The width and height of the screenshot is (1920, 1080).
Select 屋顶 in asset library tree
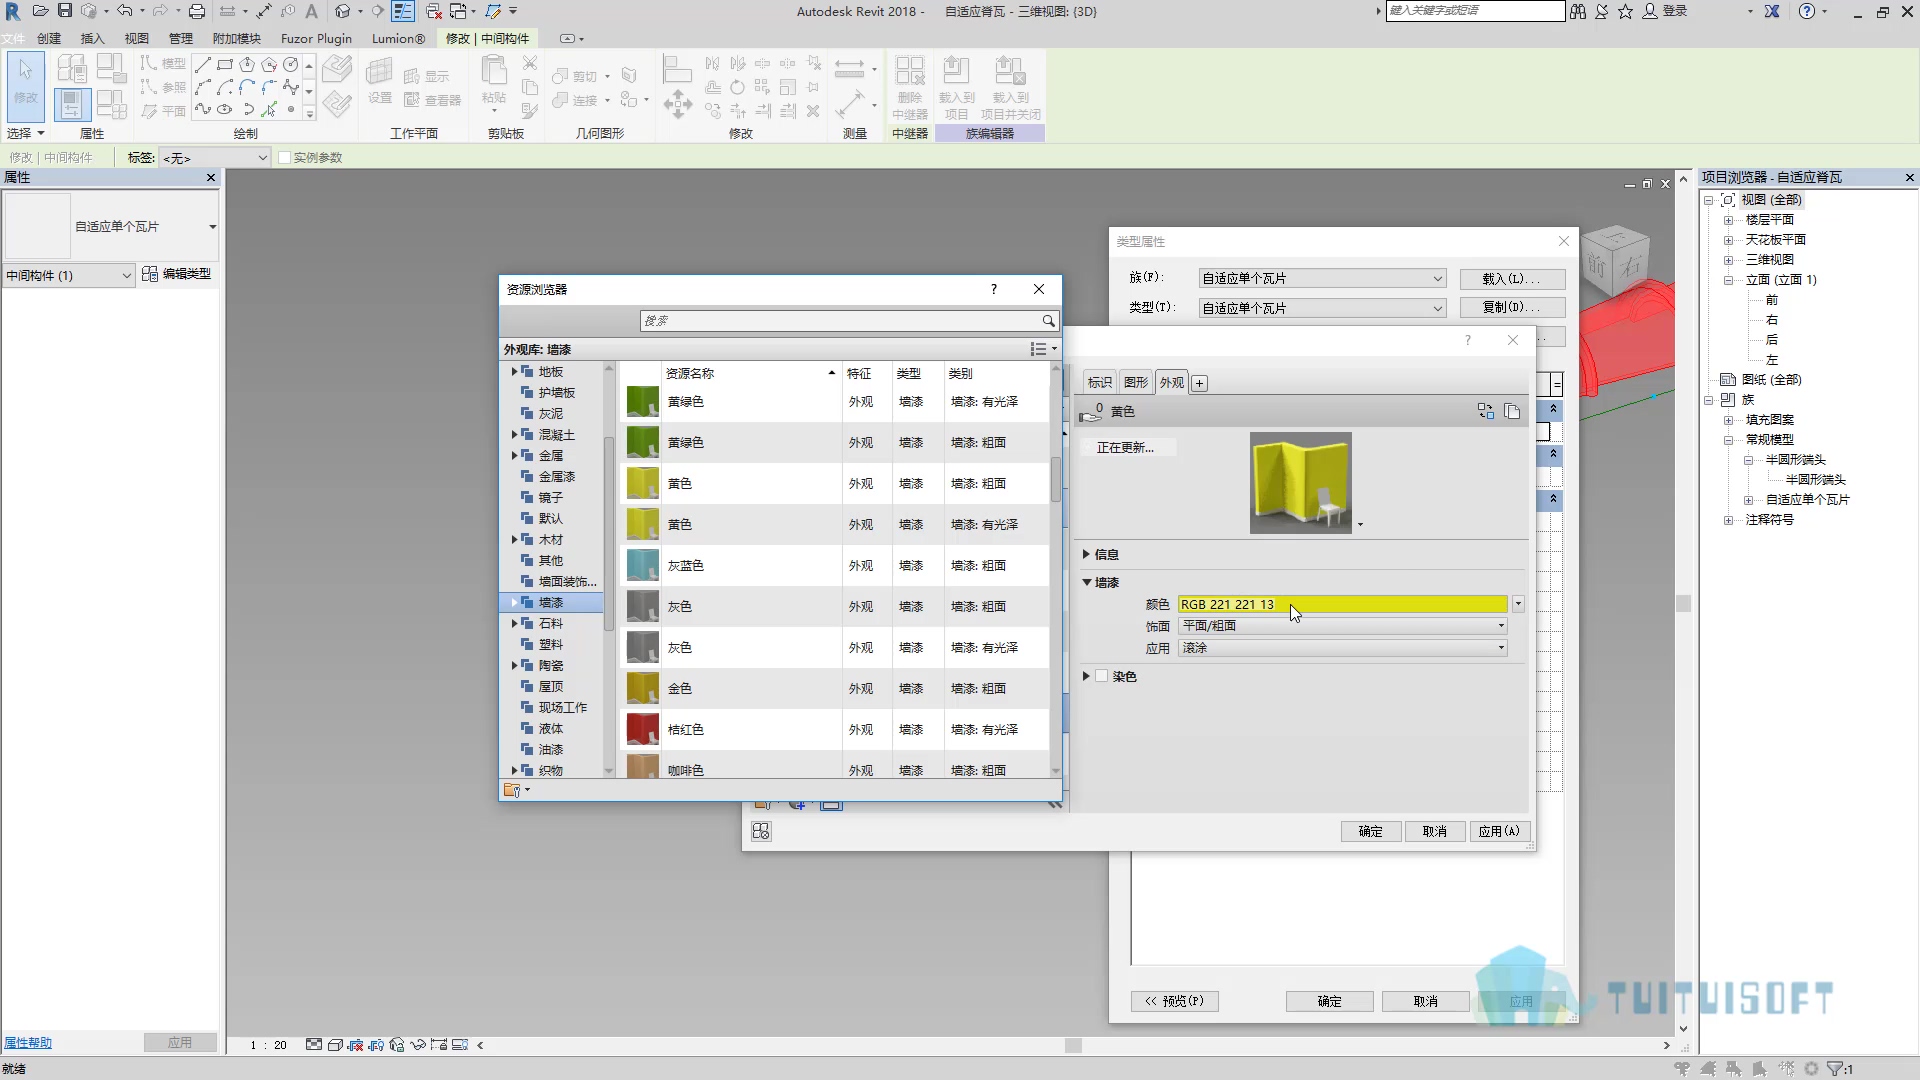(551, 687)
